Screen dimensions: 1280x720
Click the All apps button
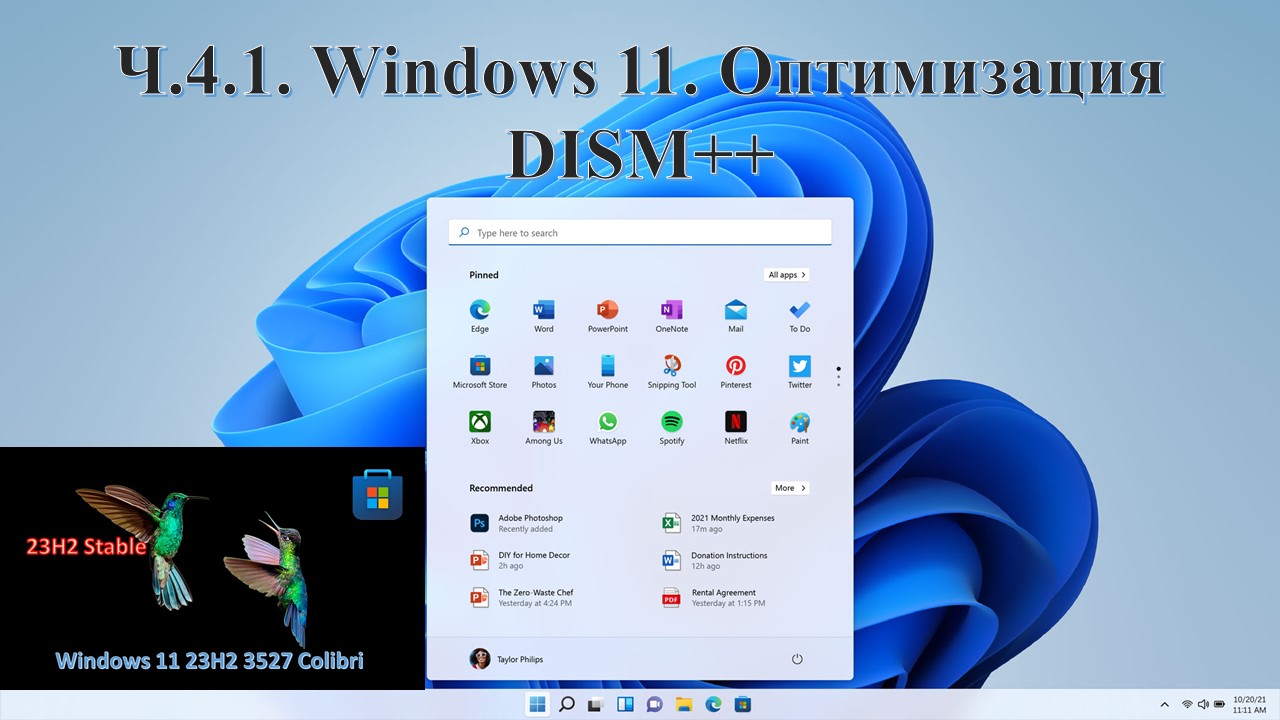(x=787, y=275)
